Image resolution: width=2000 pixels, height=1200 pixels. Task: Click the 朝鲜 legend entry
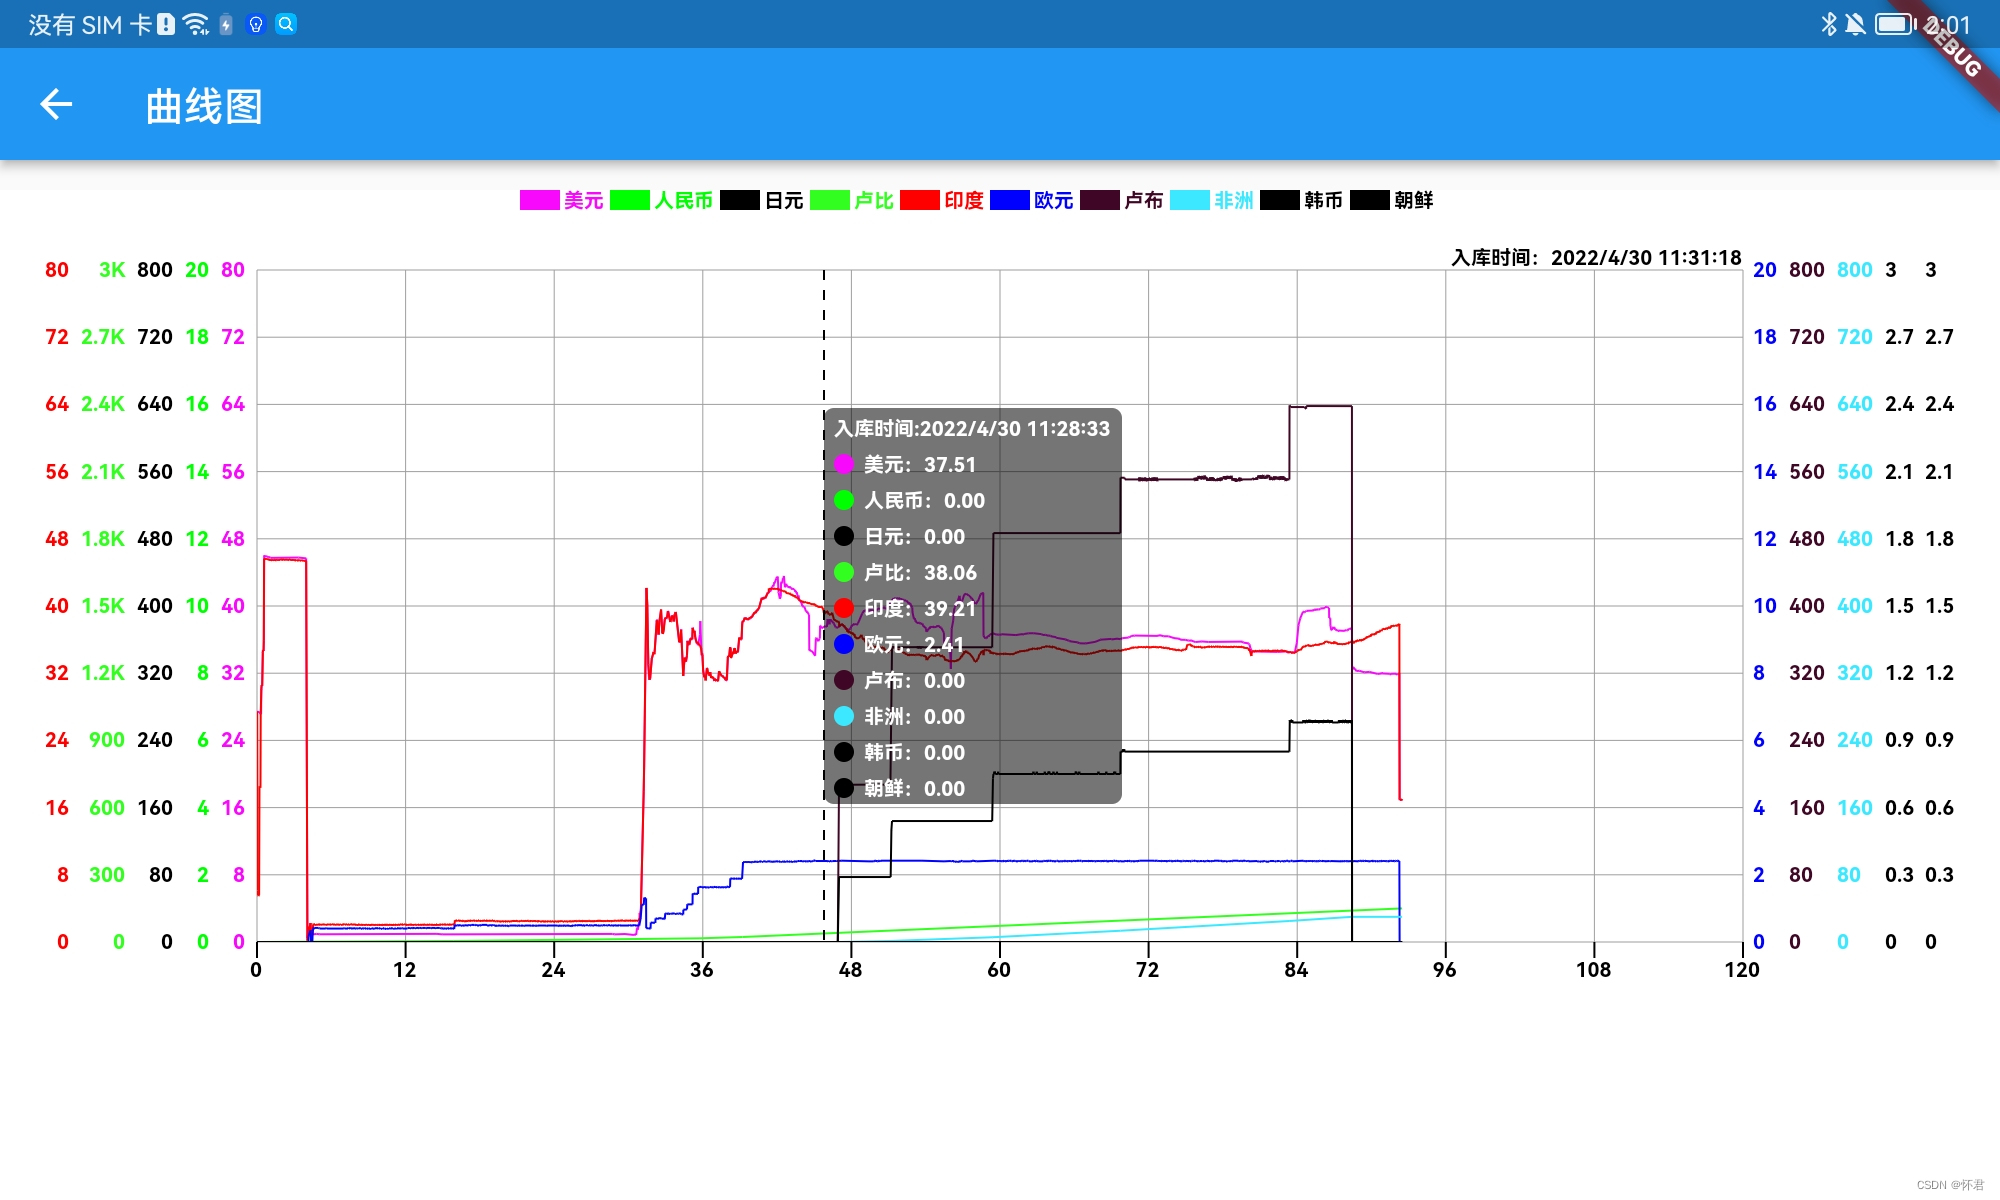(x=1413, y=200)
